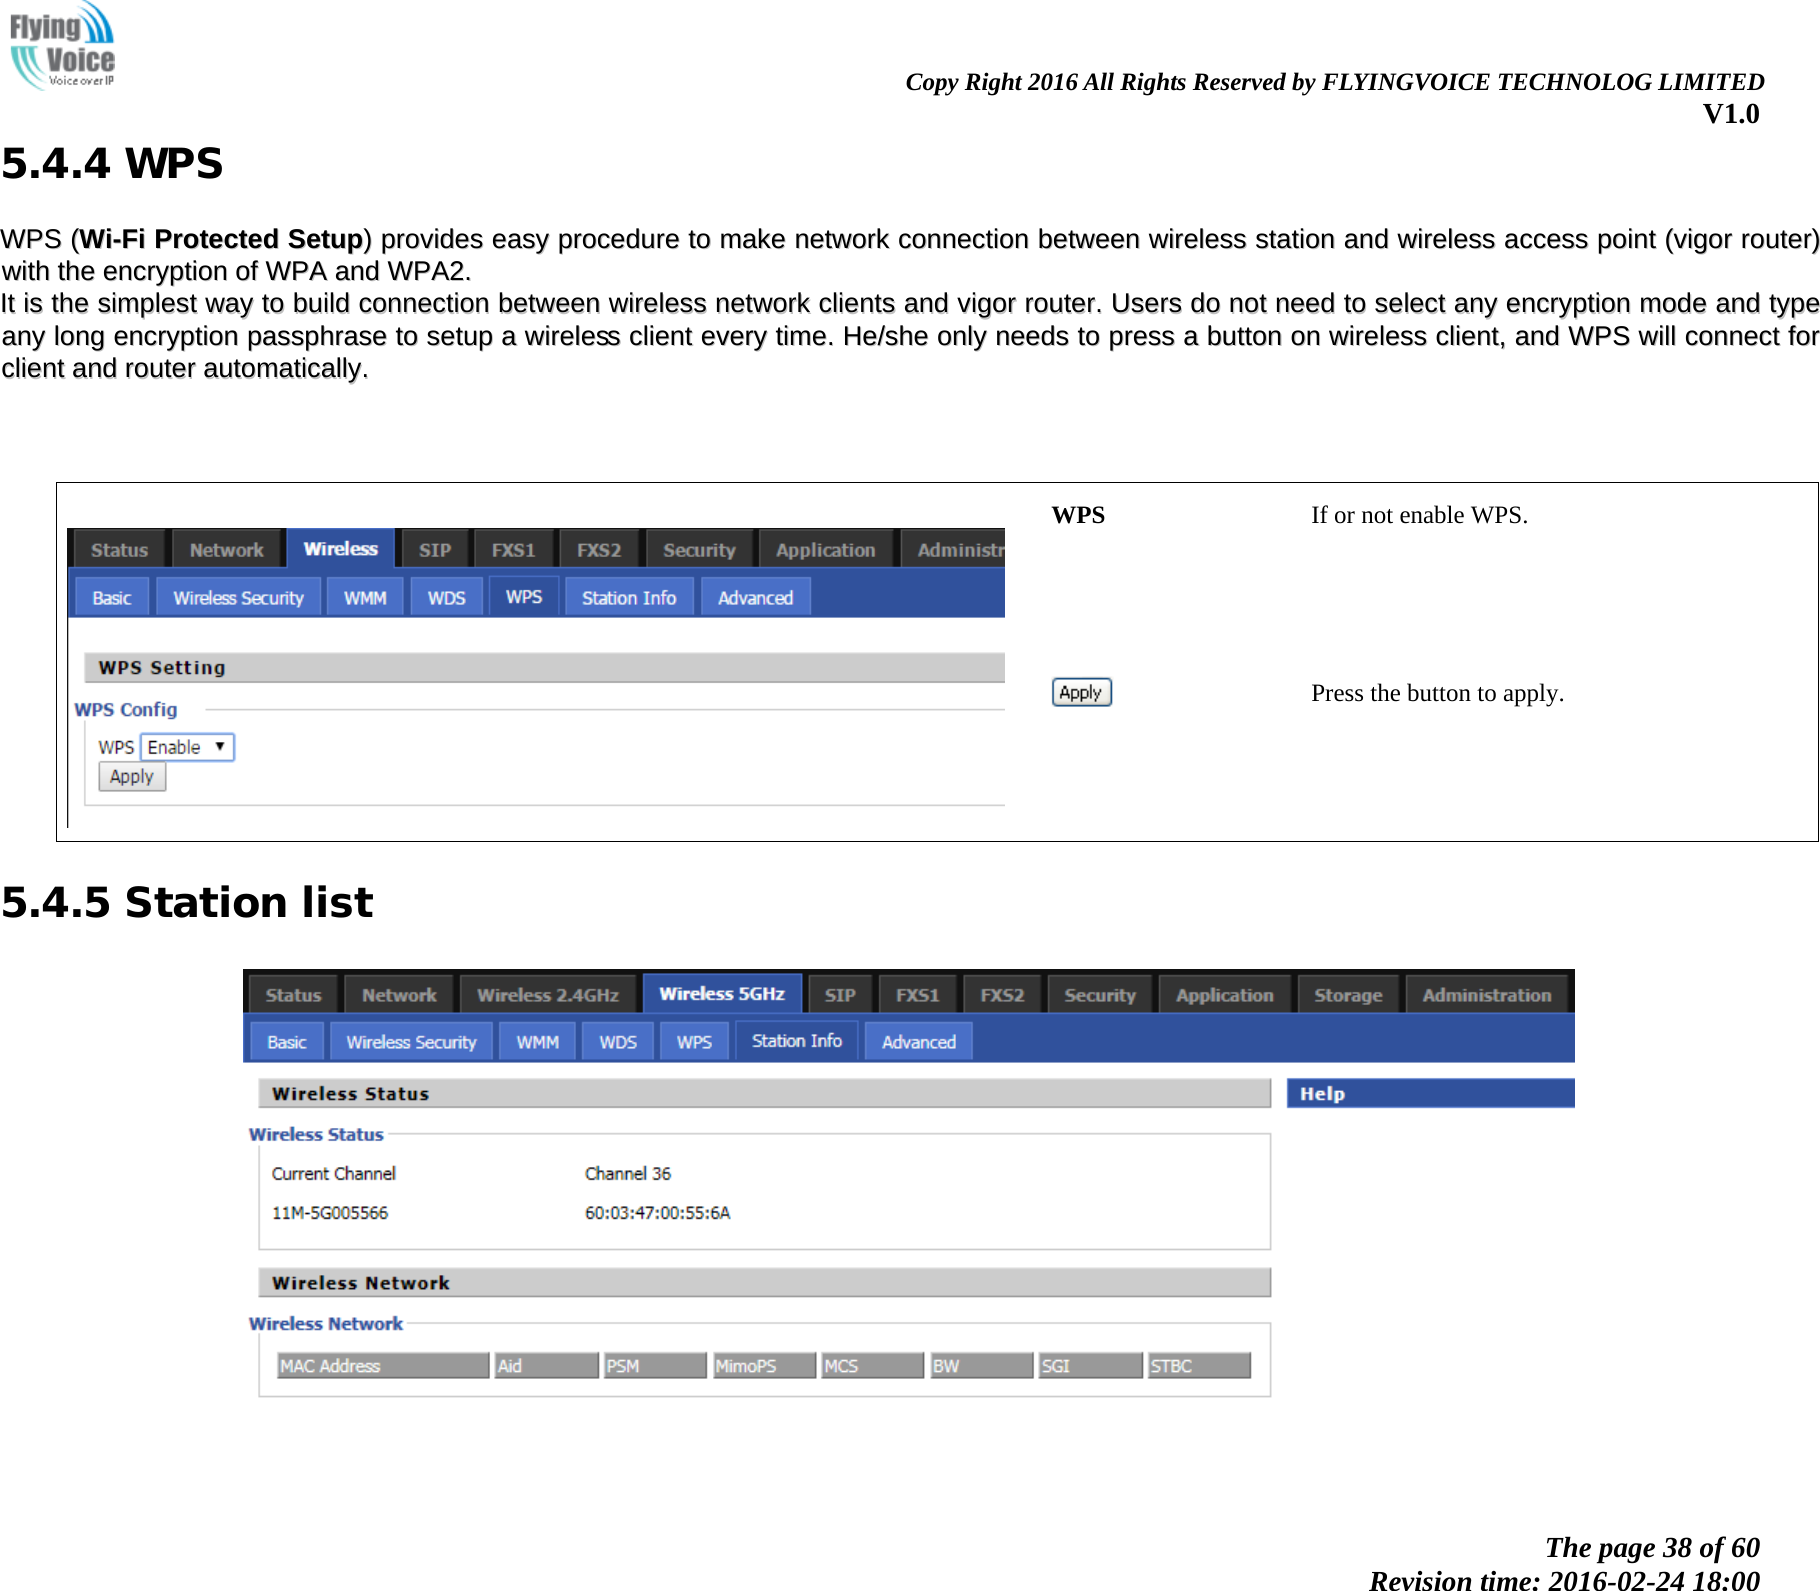Select the Wireless Security sub-tab
Image resolution: width=1820 pixels, height=1591 pixels.
411,1041
